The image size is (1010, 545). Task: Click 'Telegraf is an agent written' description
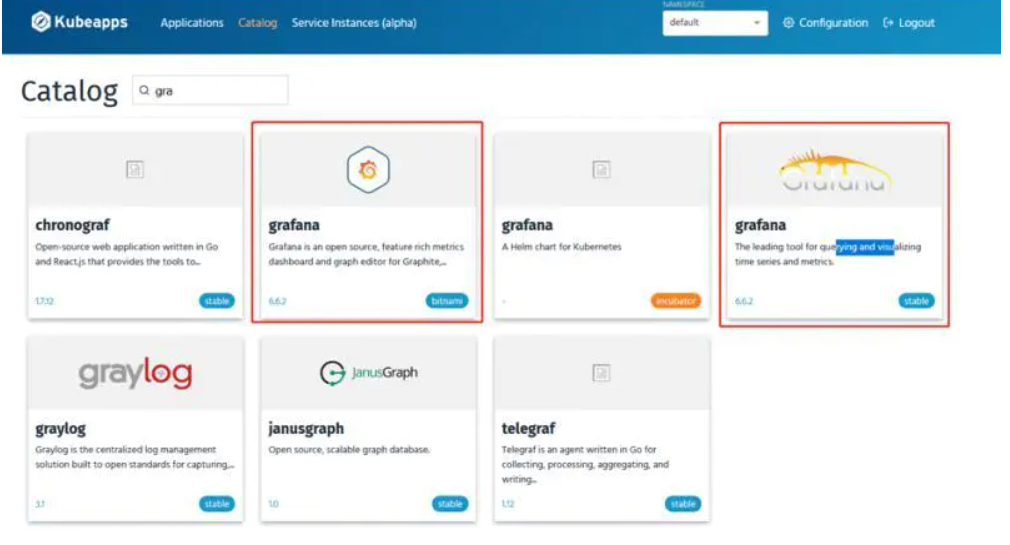pos(585,464)
